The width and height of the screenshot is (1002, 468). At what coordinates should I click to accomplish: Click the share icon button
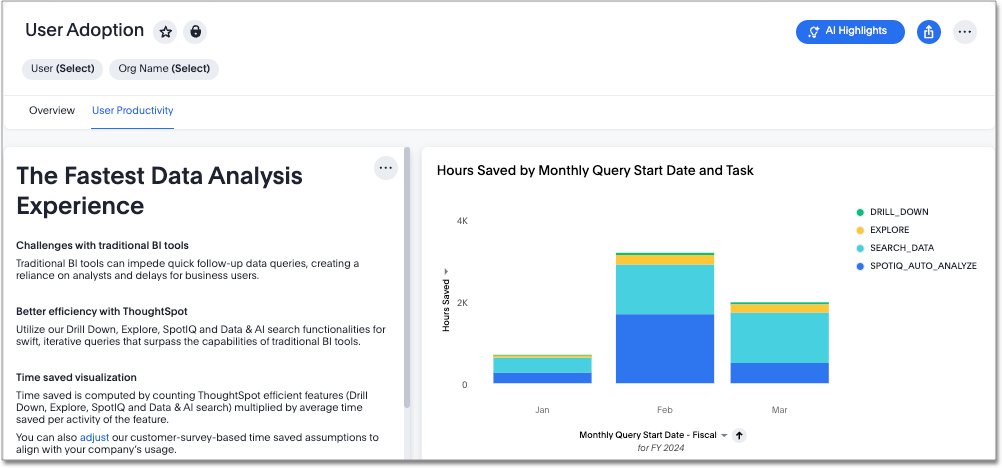[x=929, y=32]
